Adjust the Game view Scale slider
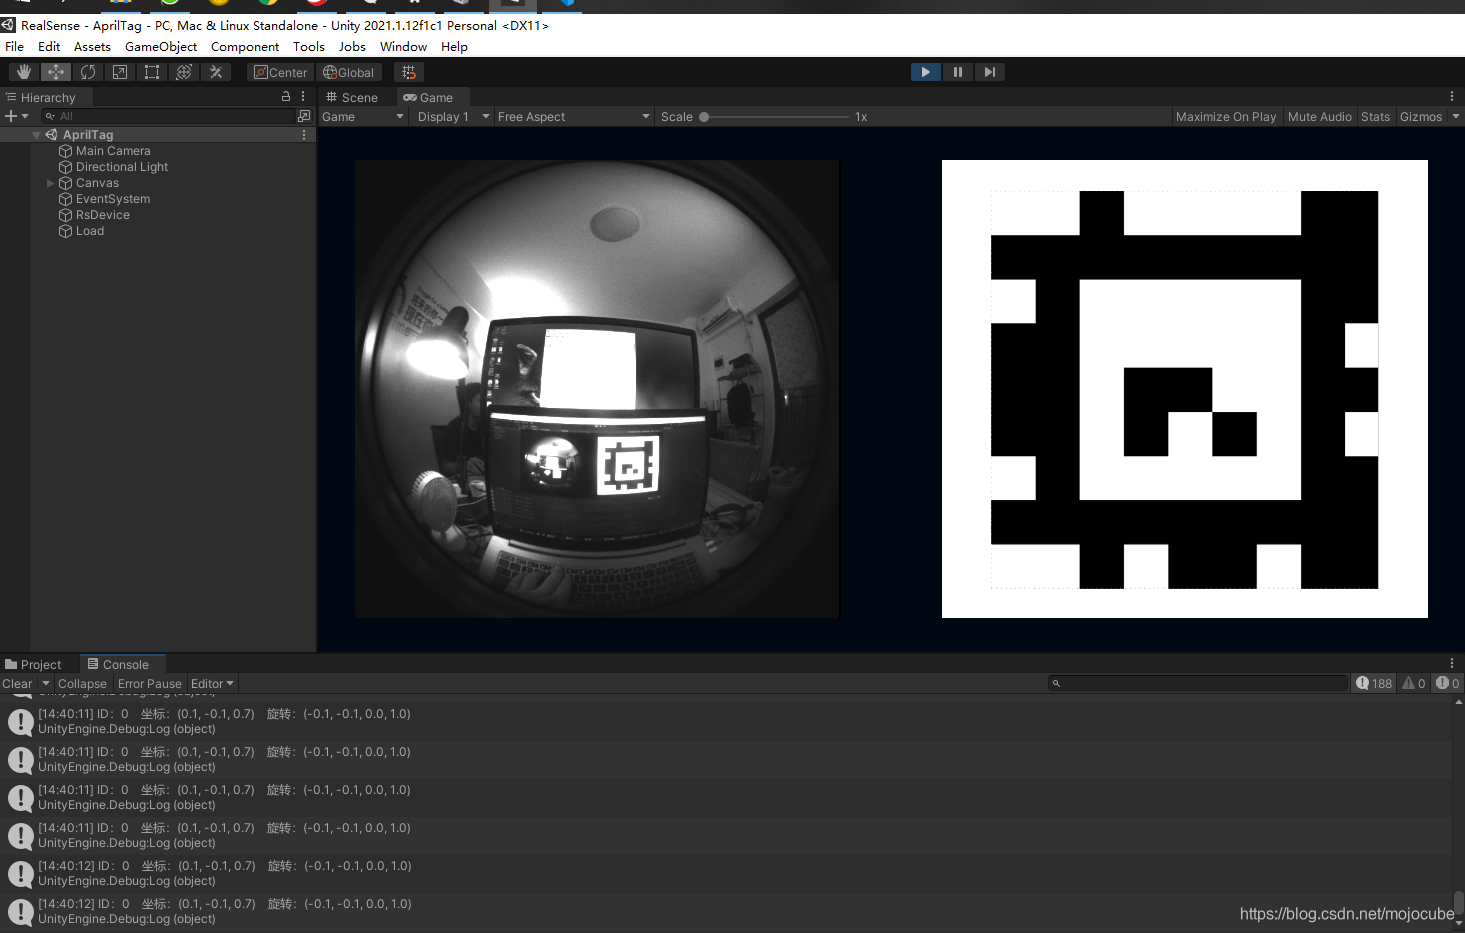 (776, 117)
